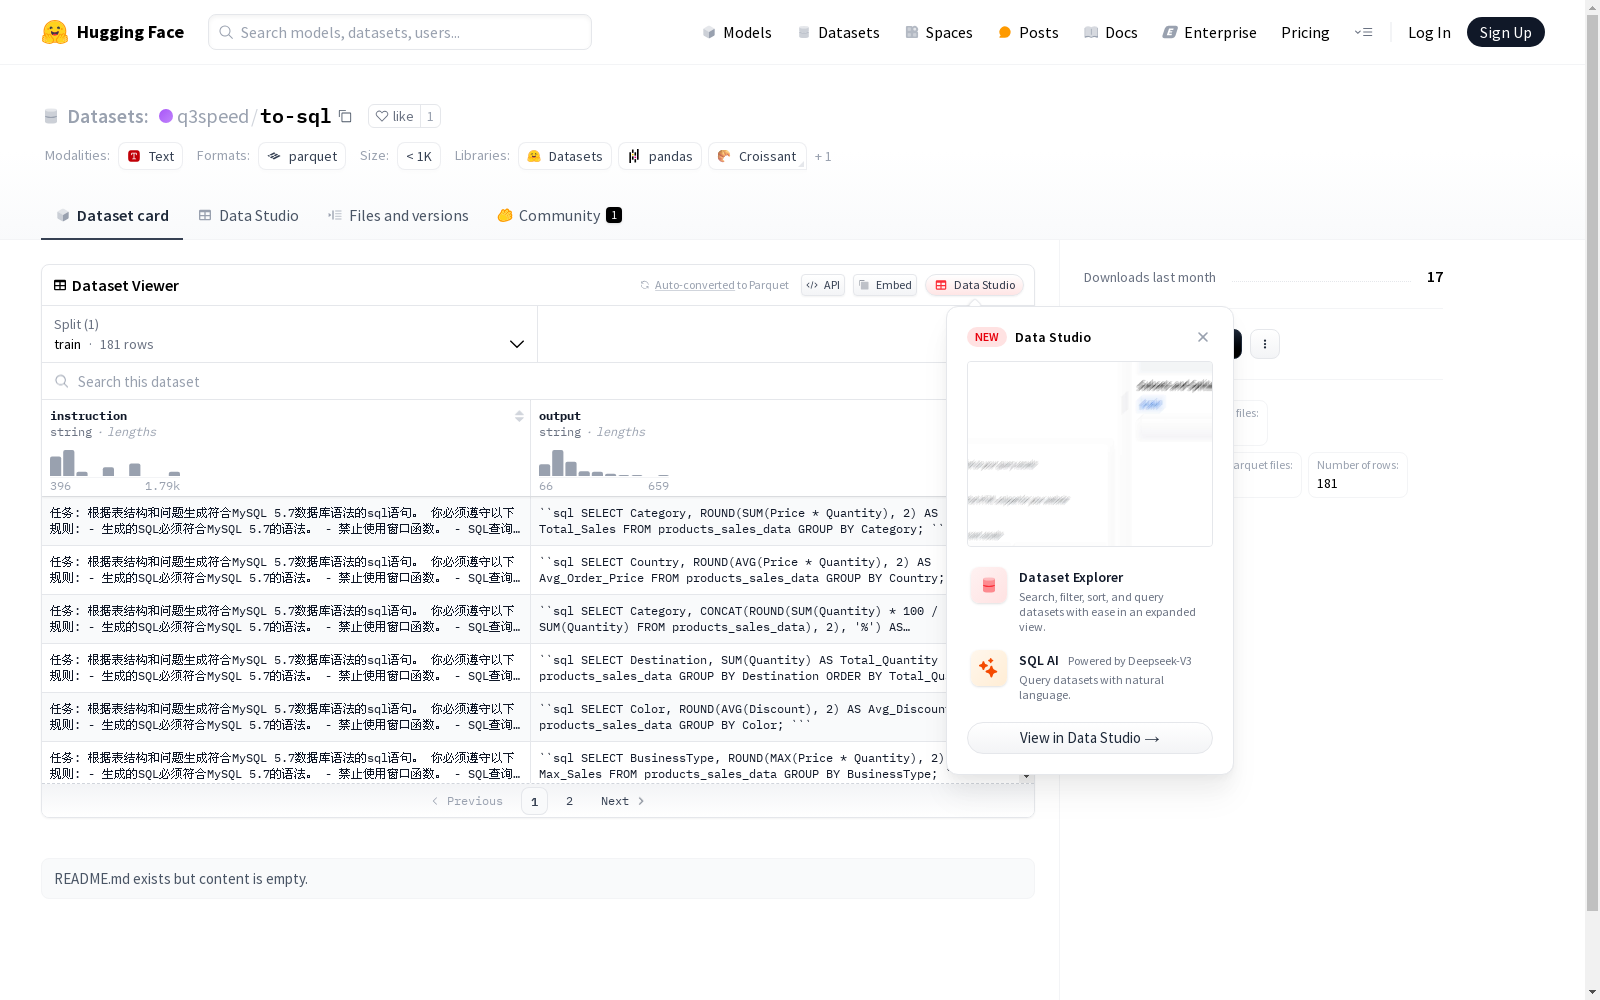Open the three-dots options button
Image resolution: width=1600 pixels, height=1000 pixels.
click(1265, 344)
